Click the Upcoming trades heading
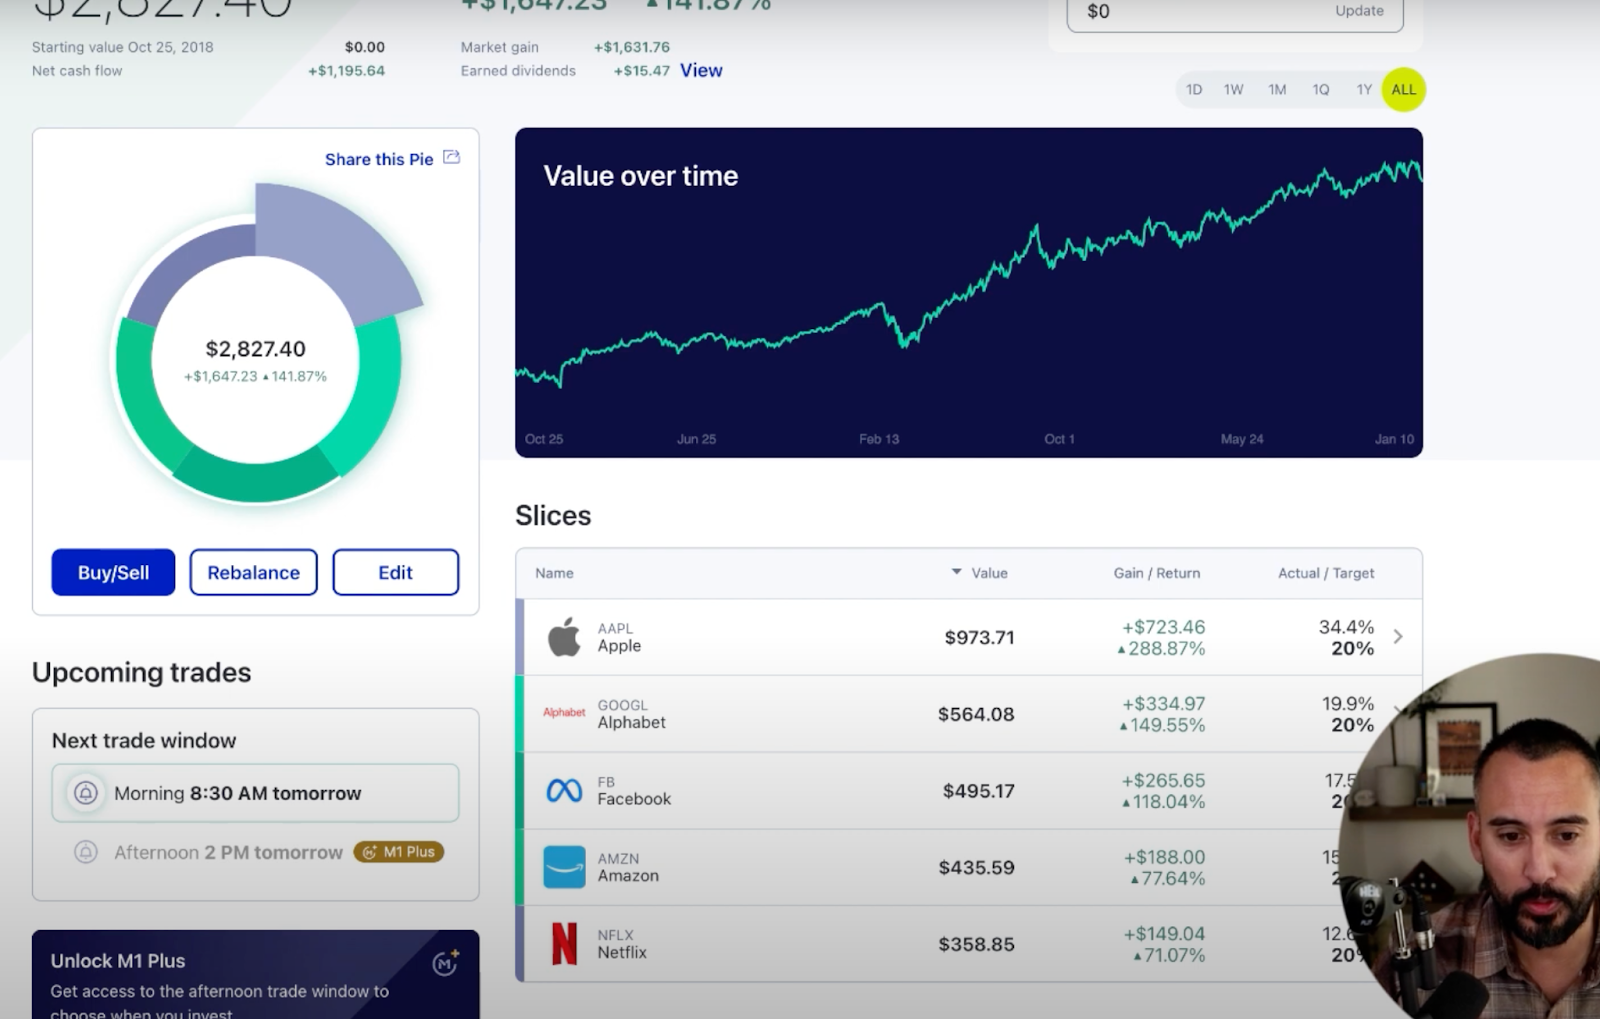1600x1019 pixels. [x=141, y=672]
